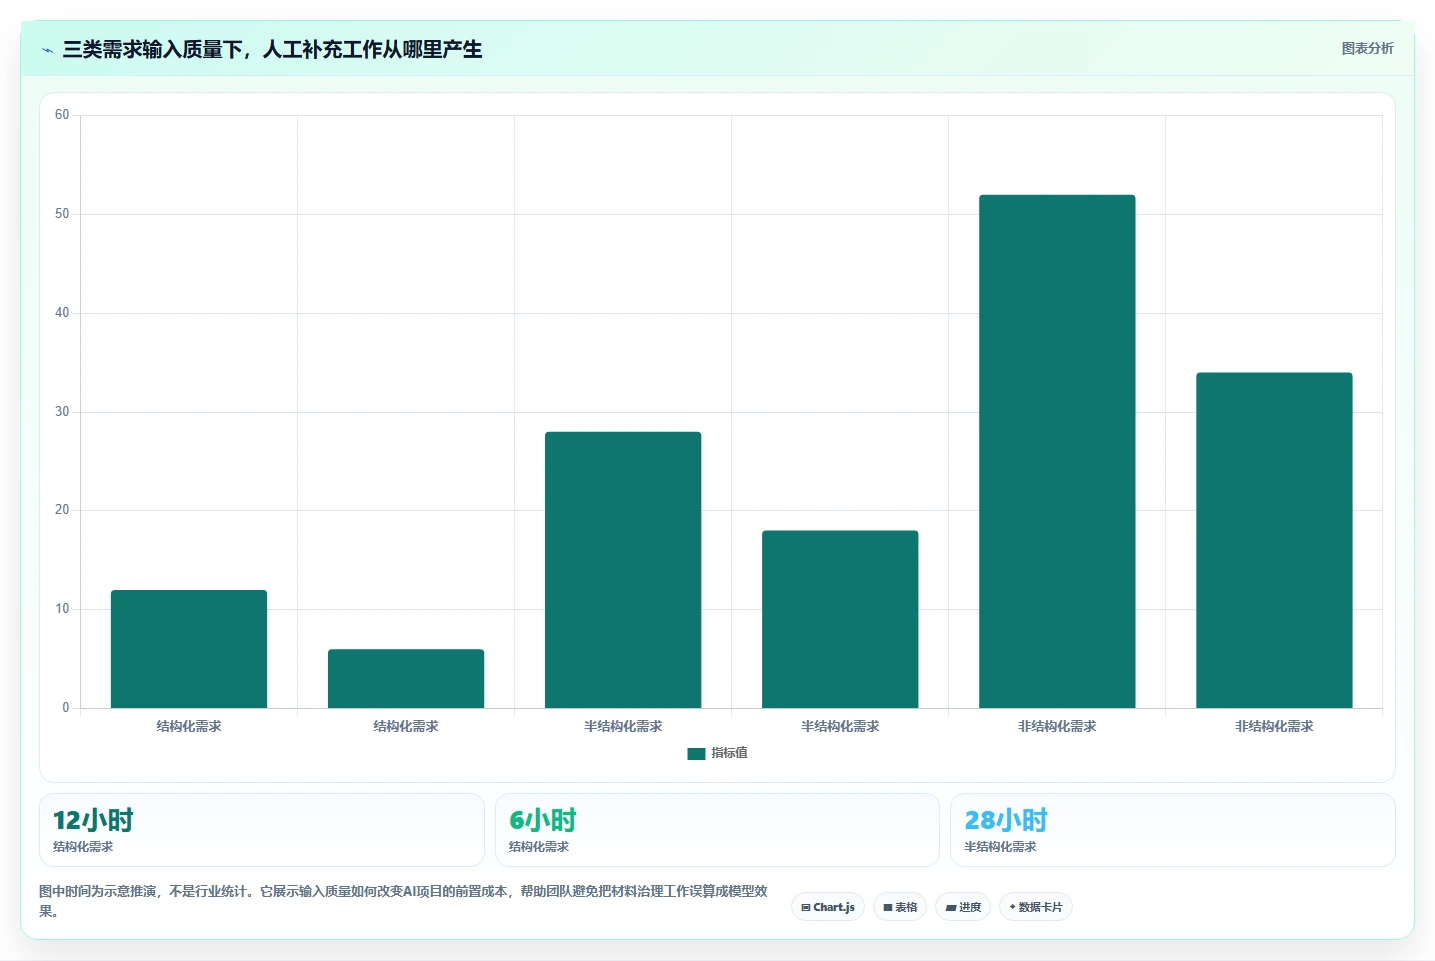The image size is (1435, 961).
Task: Click the 结构化需求 caption under 6小时
Action: tap(539, 847)
